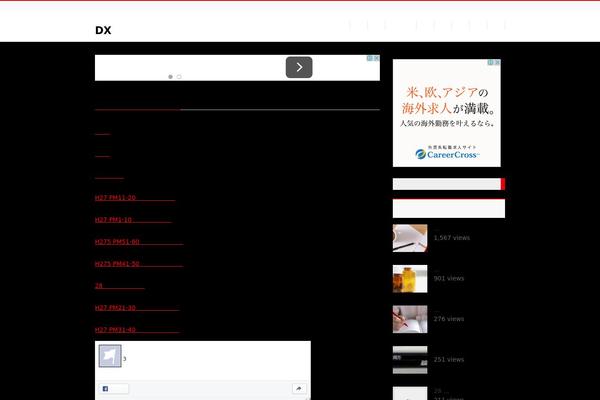Click the flag profile picture in the Facebook widget
600x400 pixels.
[110, 356]
